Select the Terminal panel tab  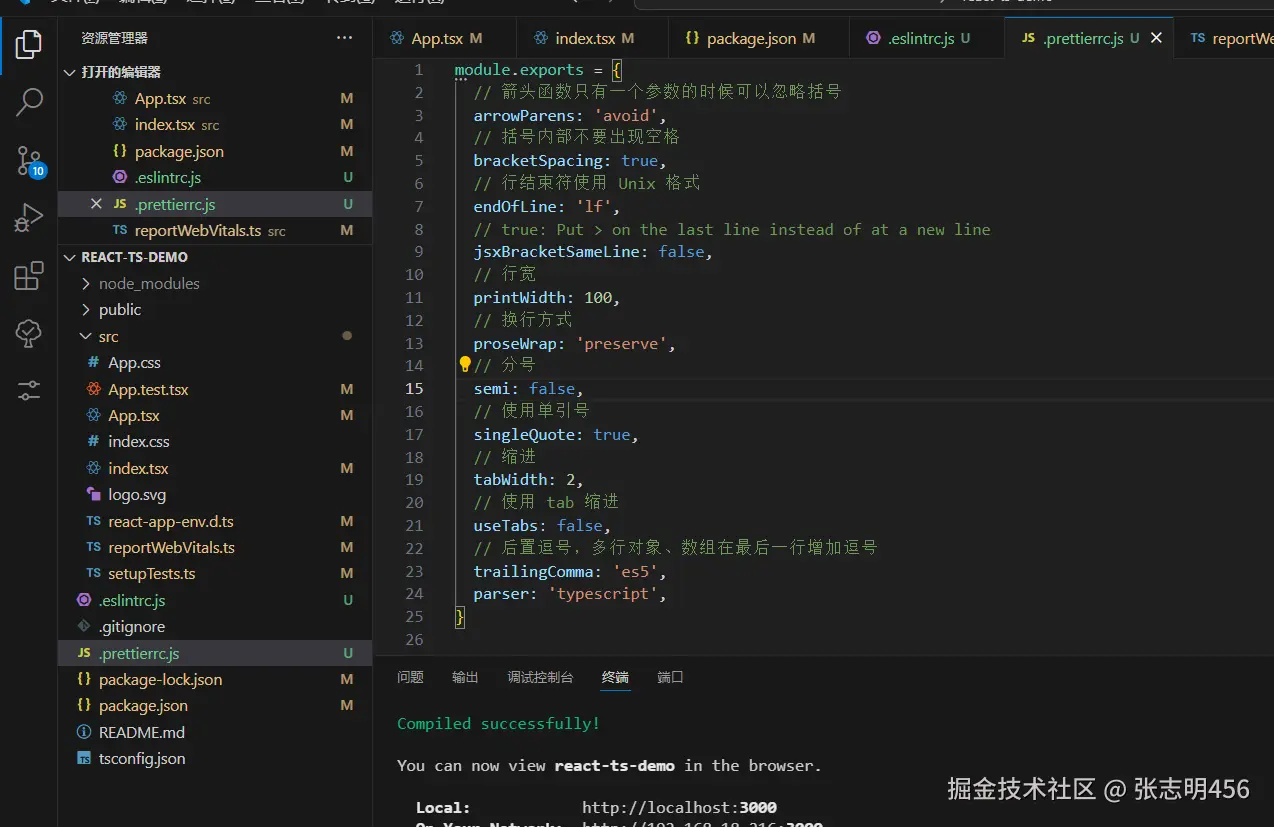(x=615, y=677)
